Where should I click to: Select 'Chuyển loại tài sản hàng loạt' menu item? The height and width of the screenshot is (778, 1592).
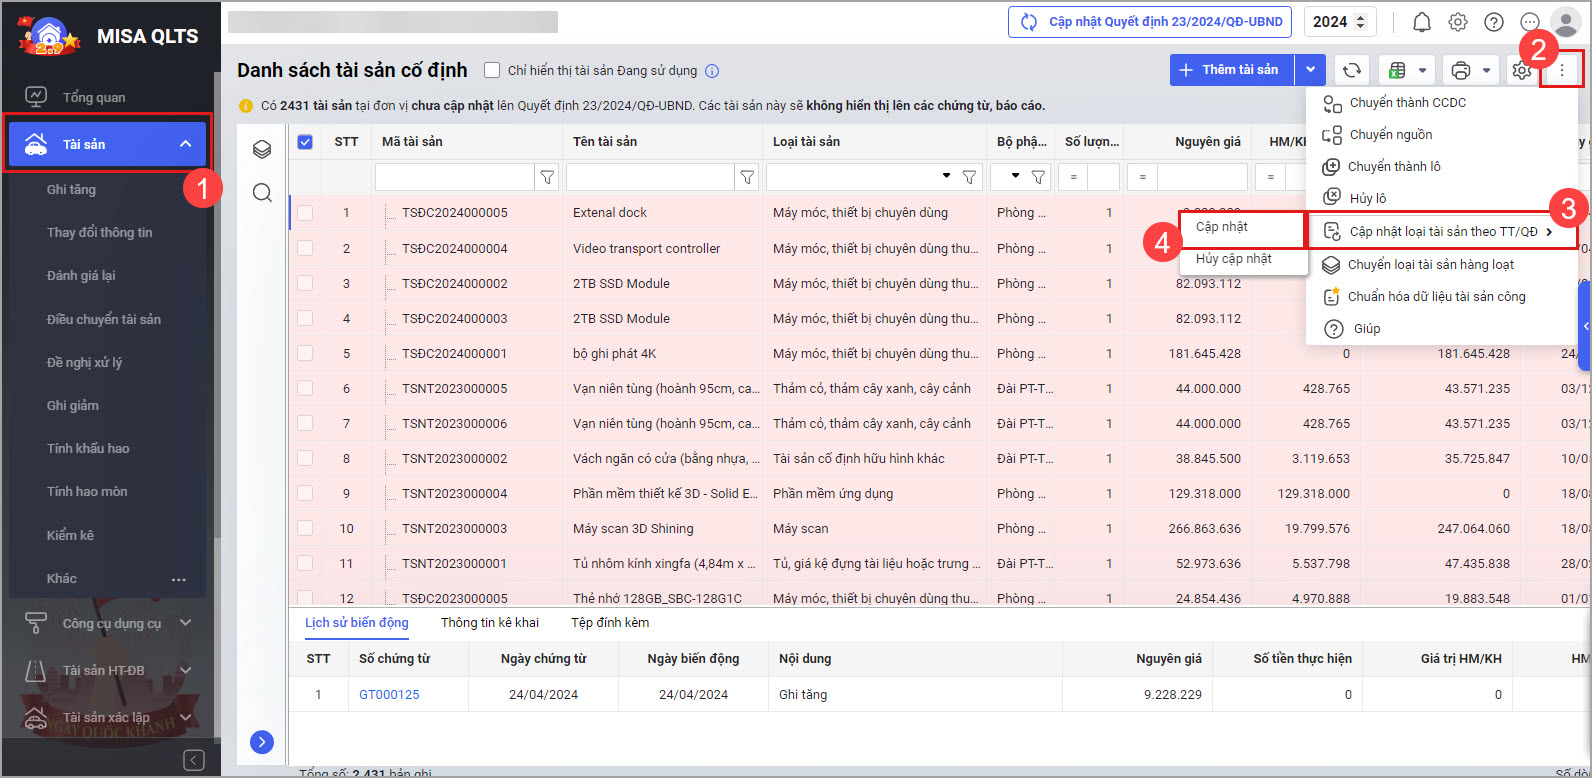1430,265
